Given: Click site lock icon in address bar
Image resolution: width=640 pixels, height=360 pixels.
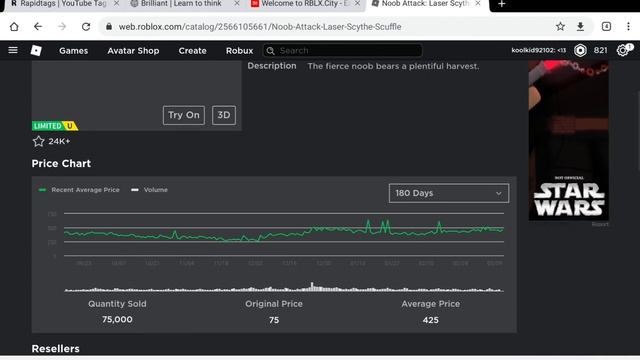Looking at the screenshot, I should tap(109, 27).
